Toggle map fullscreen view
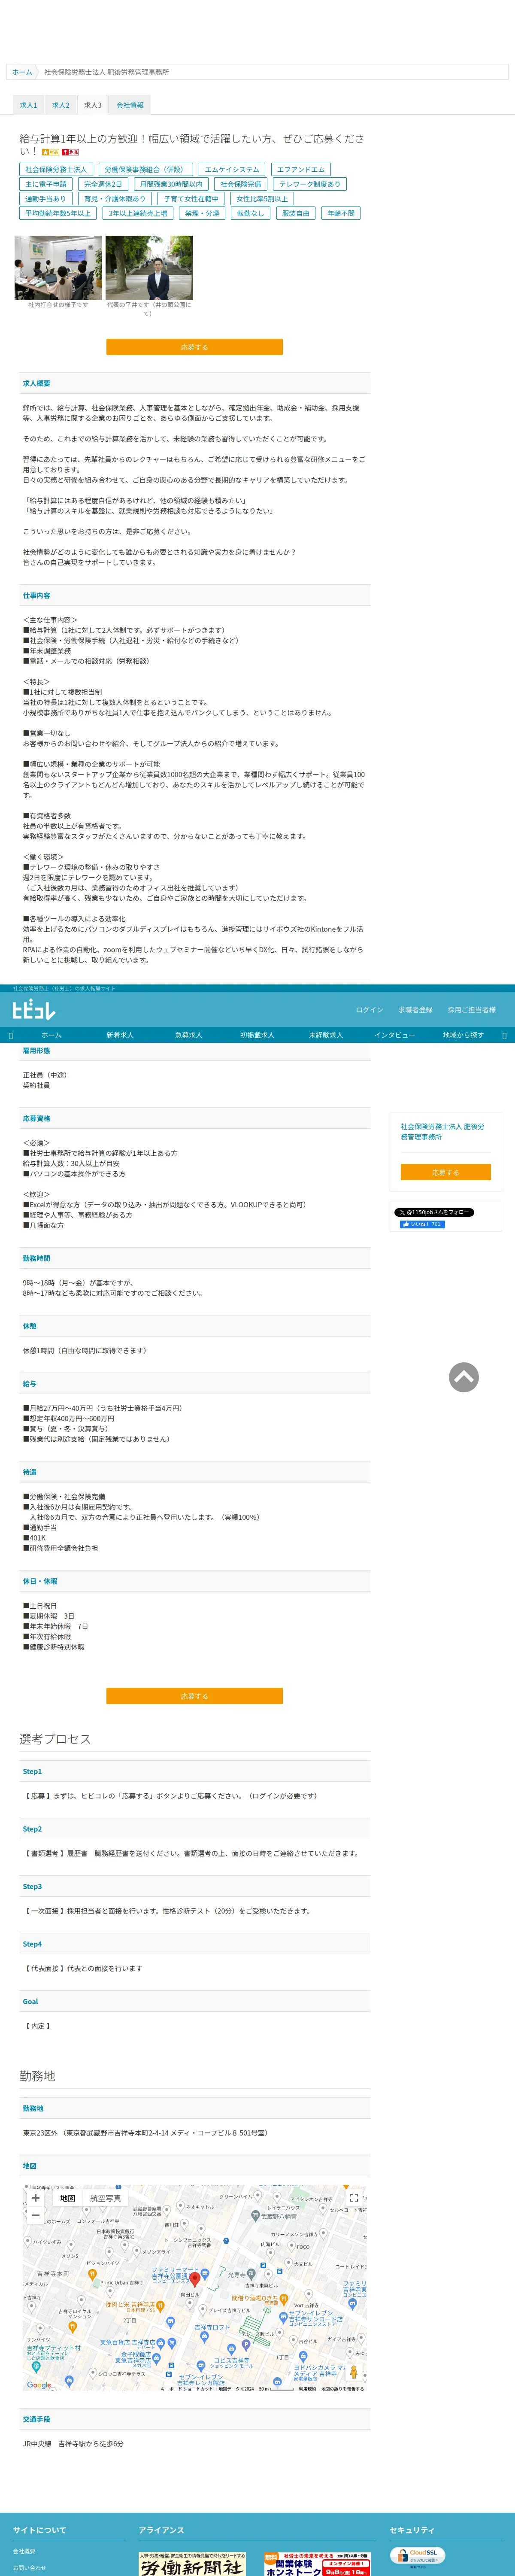The height and width of the screenshot is (2576, 515). (353, 2198)
